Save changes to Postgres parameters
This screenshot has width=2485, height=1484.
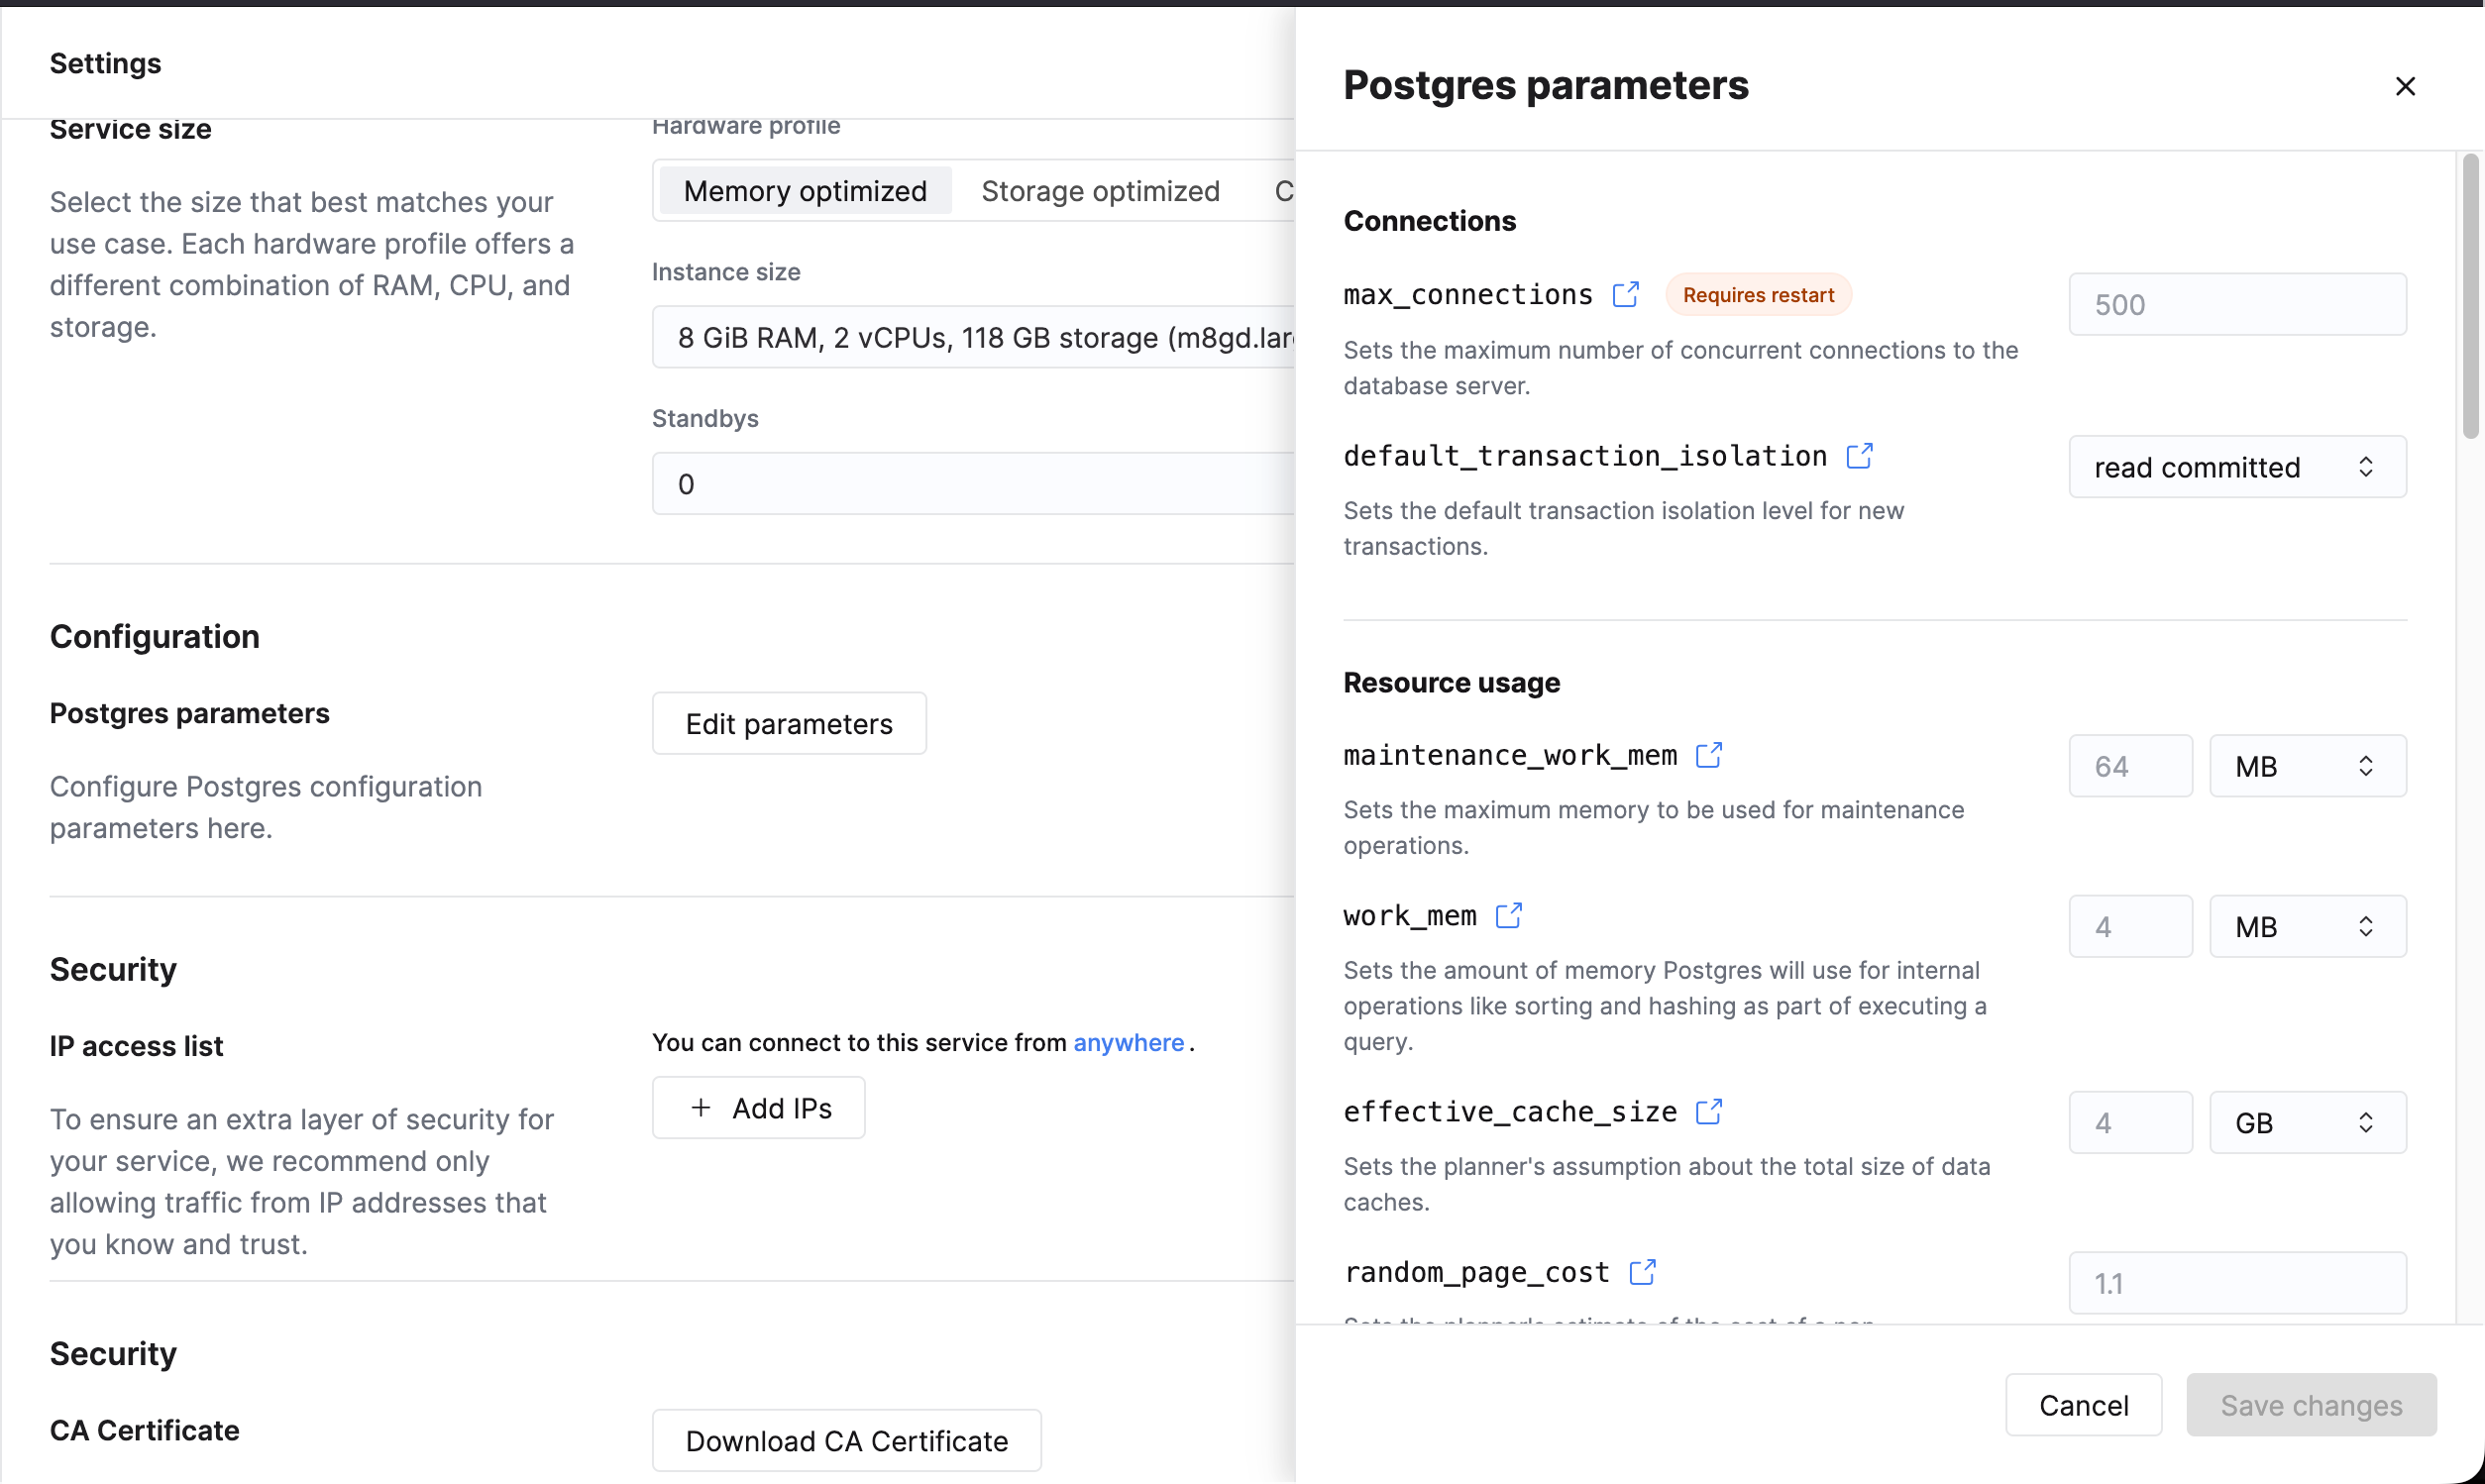click(2310, 1404)
